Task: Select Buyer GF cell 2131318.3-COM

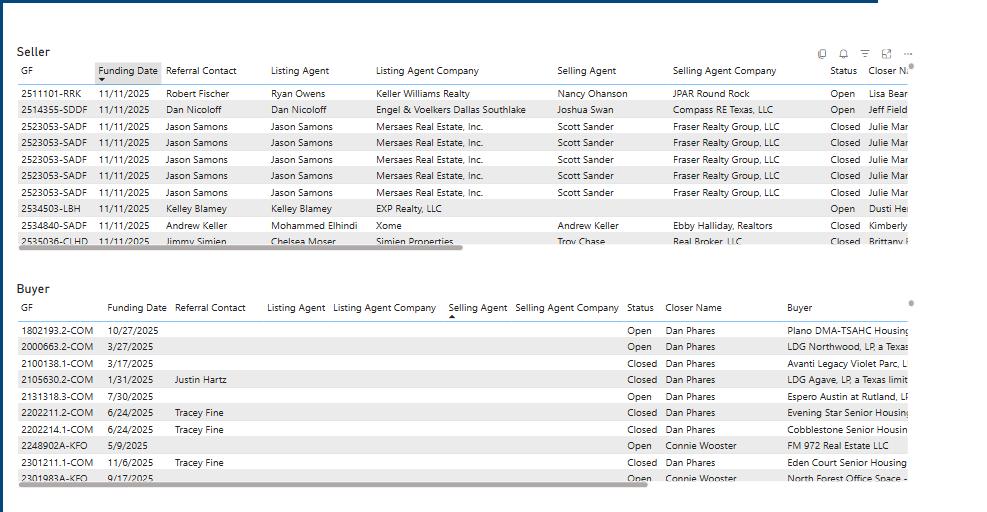Action: (57, 397)
